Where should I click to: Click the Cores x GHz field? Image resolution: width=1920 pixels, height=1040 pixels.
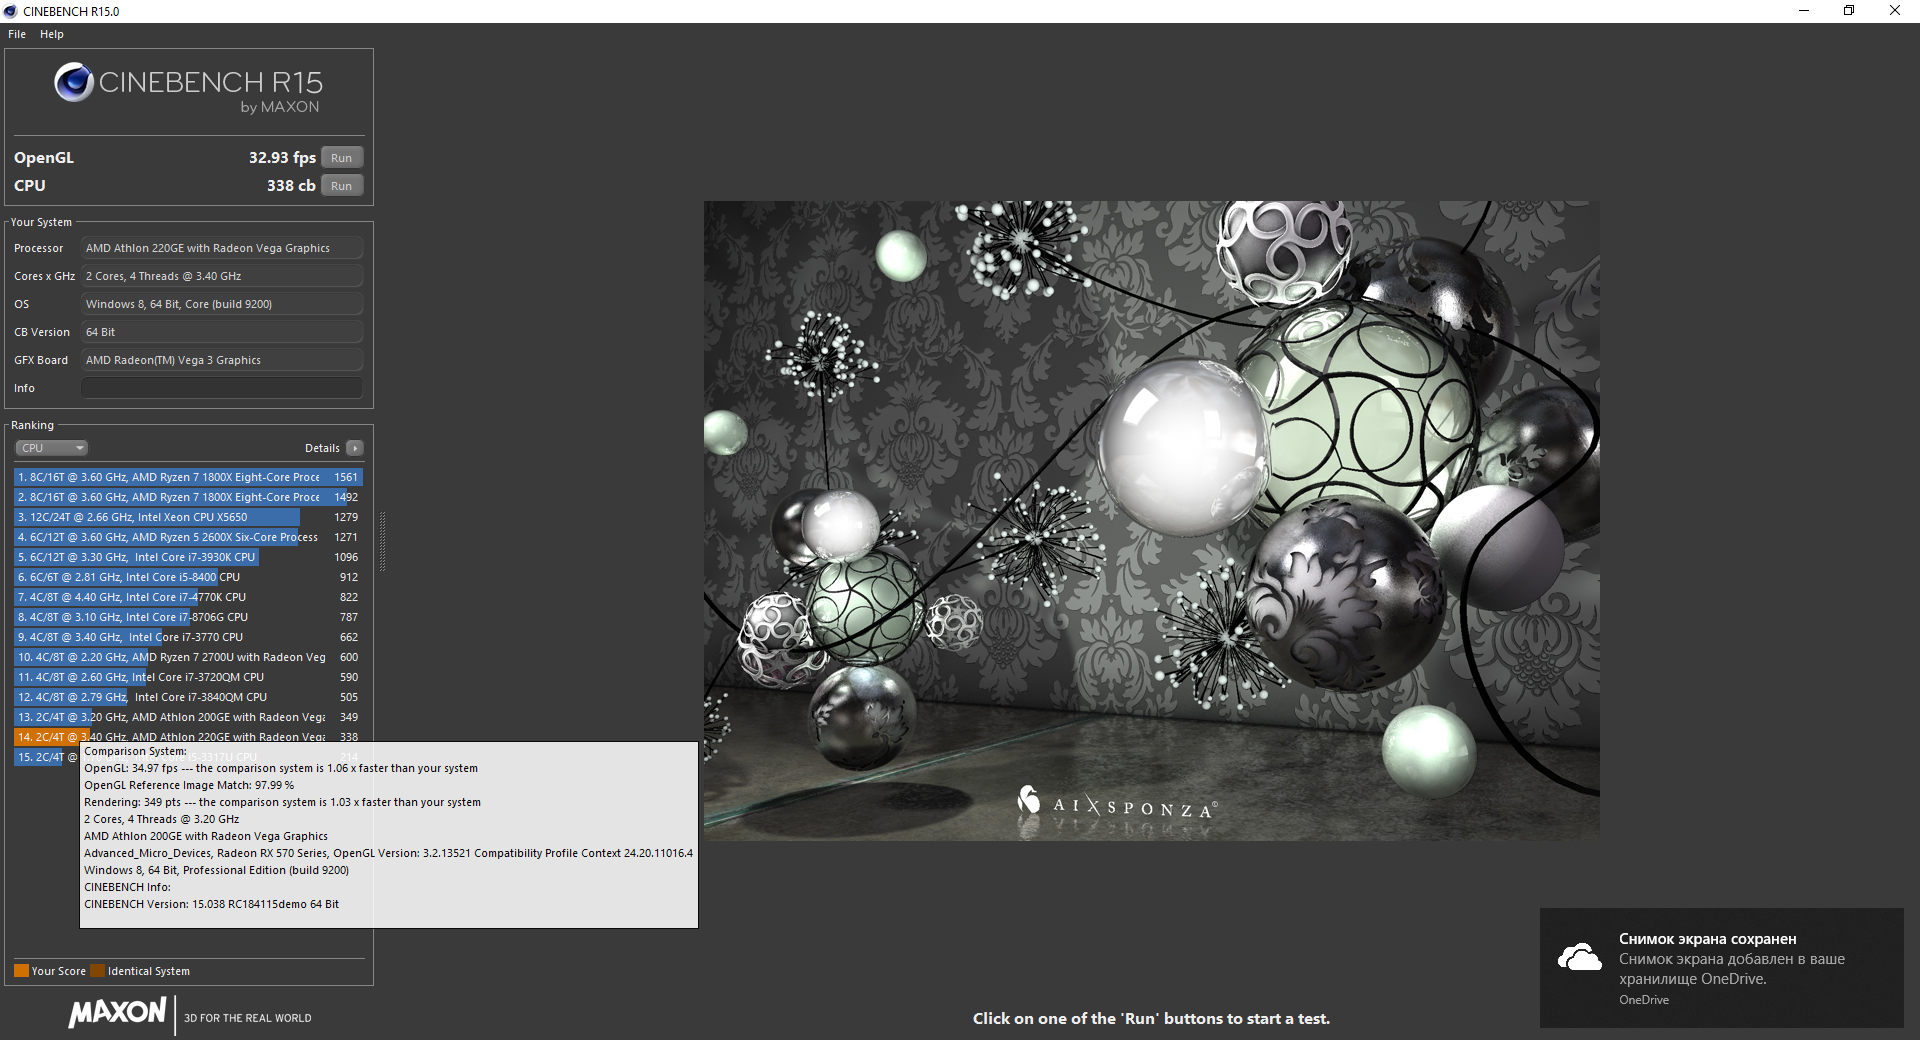(x=222, y=276)
